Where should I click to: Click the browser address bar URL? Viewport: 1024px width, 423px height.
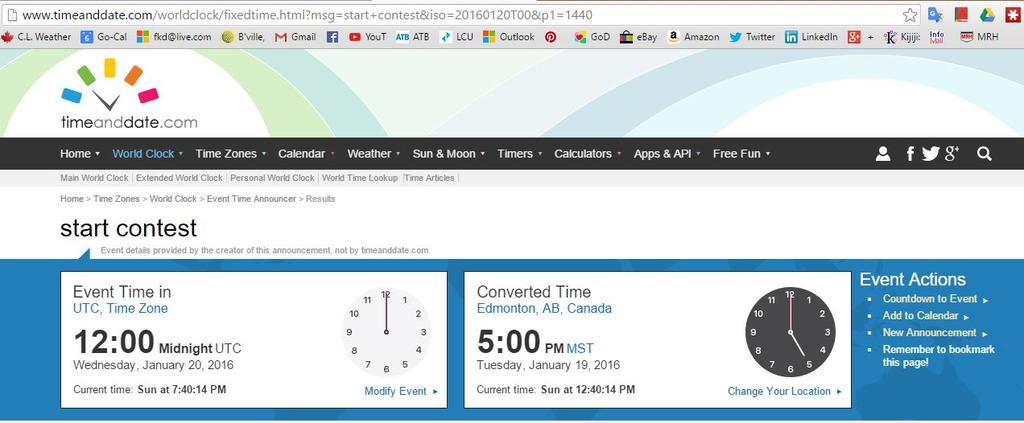(300, 15)
